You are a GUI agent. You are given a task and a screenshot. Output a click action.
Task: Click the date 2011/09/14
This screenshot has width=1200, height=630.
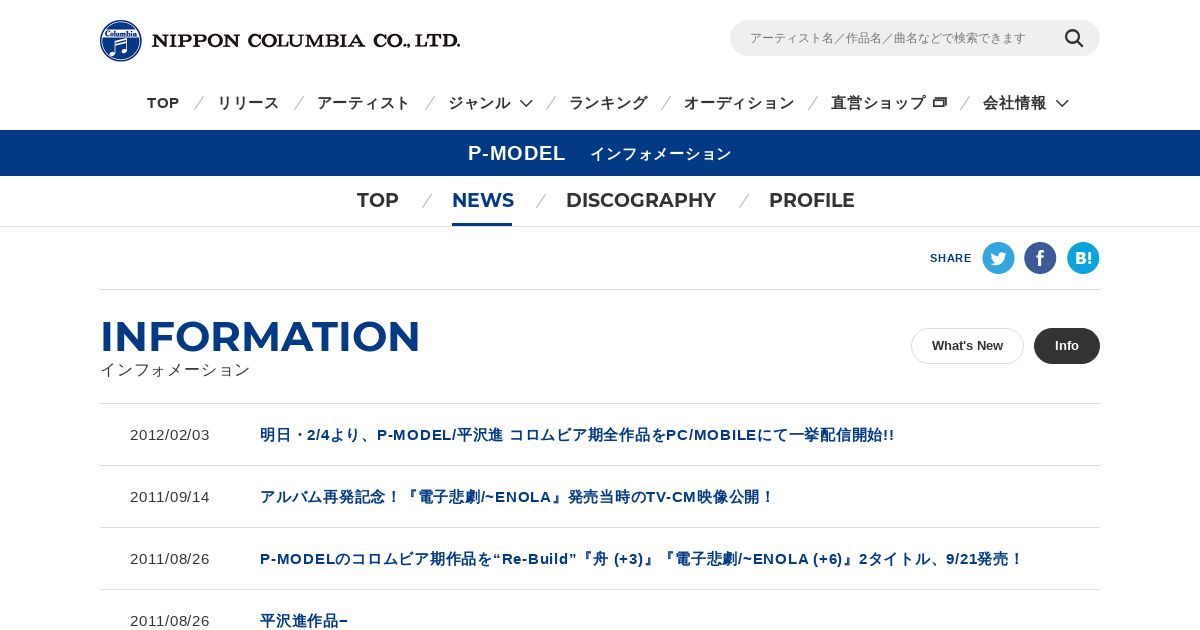(170, 497)
